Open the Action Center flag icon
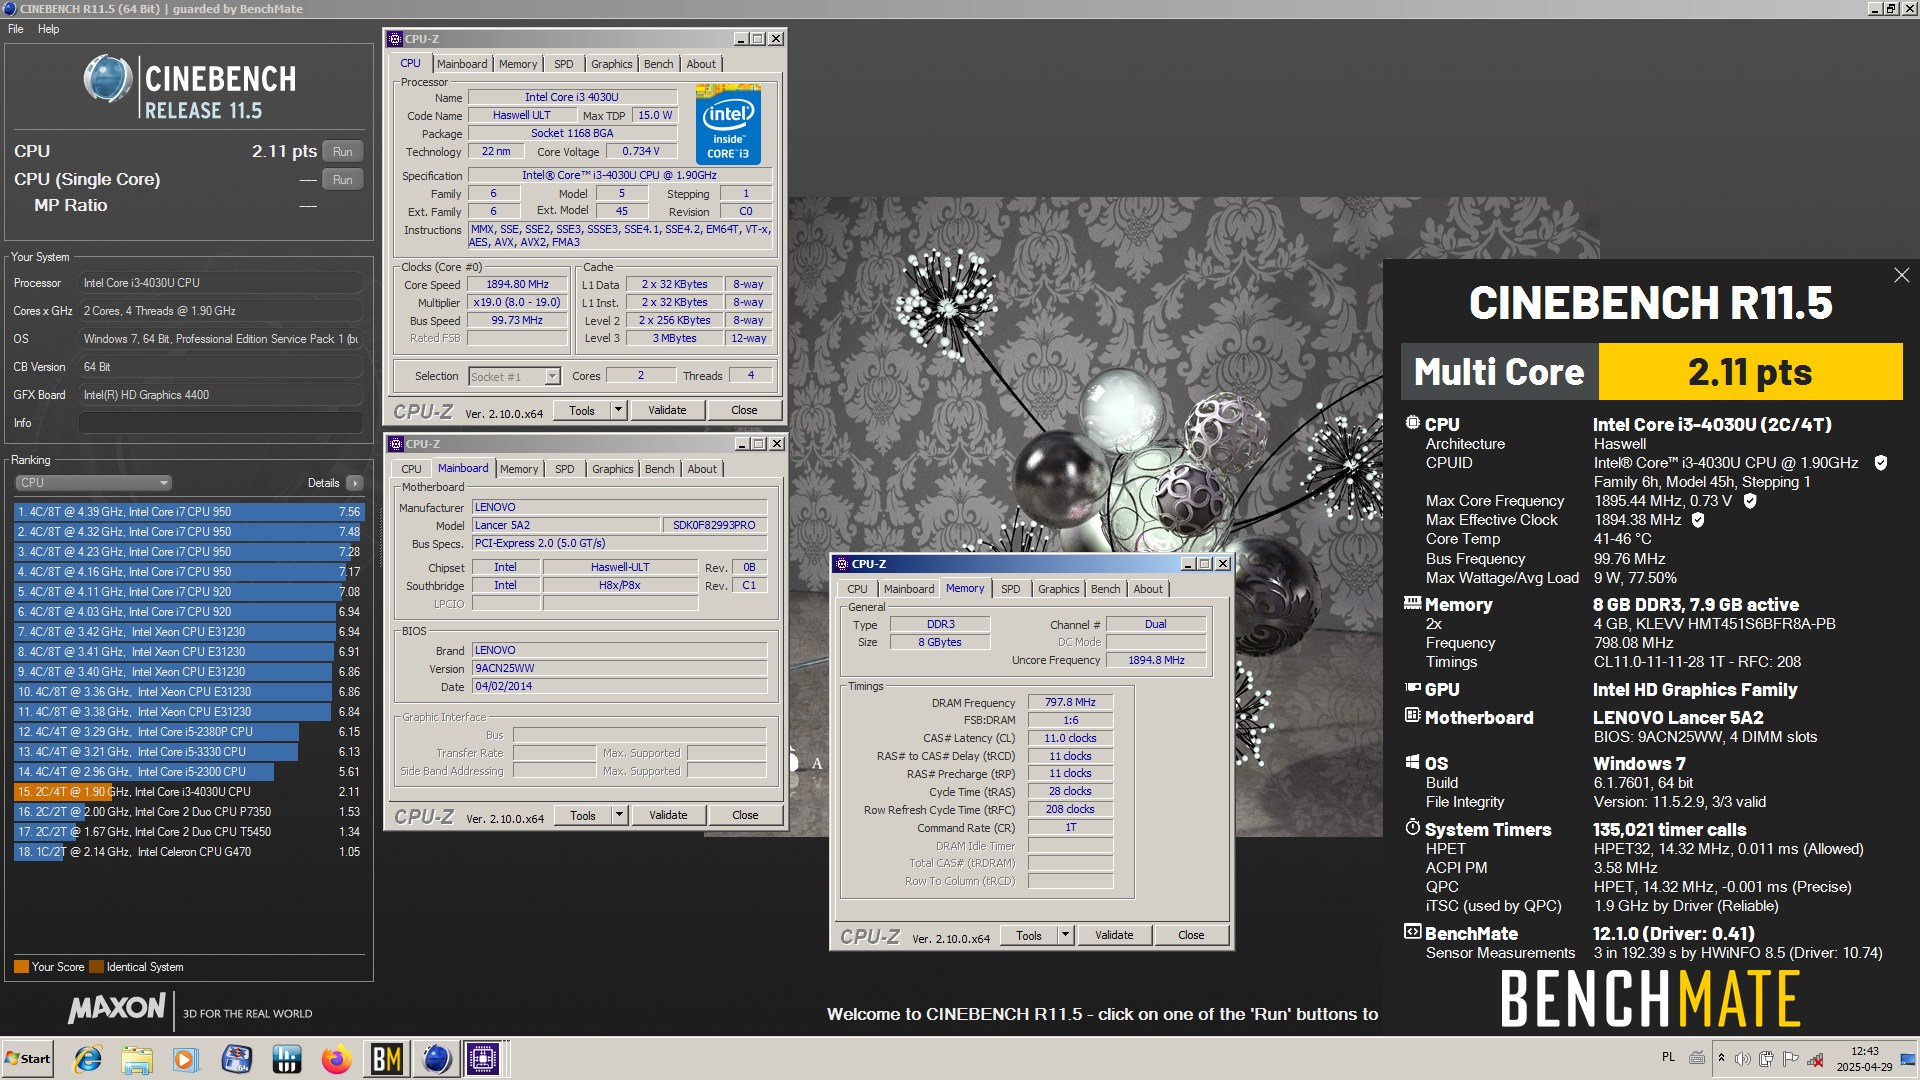Viewport: 1920px width, 1080px height. click(x=1791, y=1058)
